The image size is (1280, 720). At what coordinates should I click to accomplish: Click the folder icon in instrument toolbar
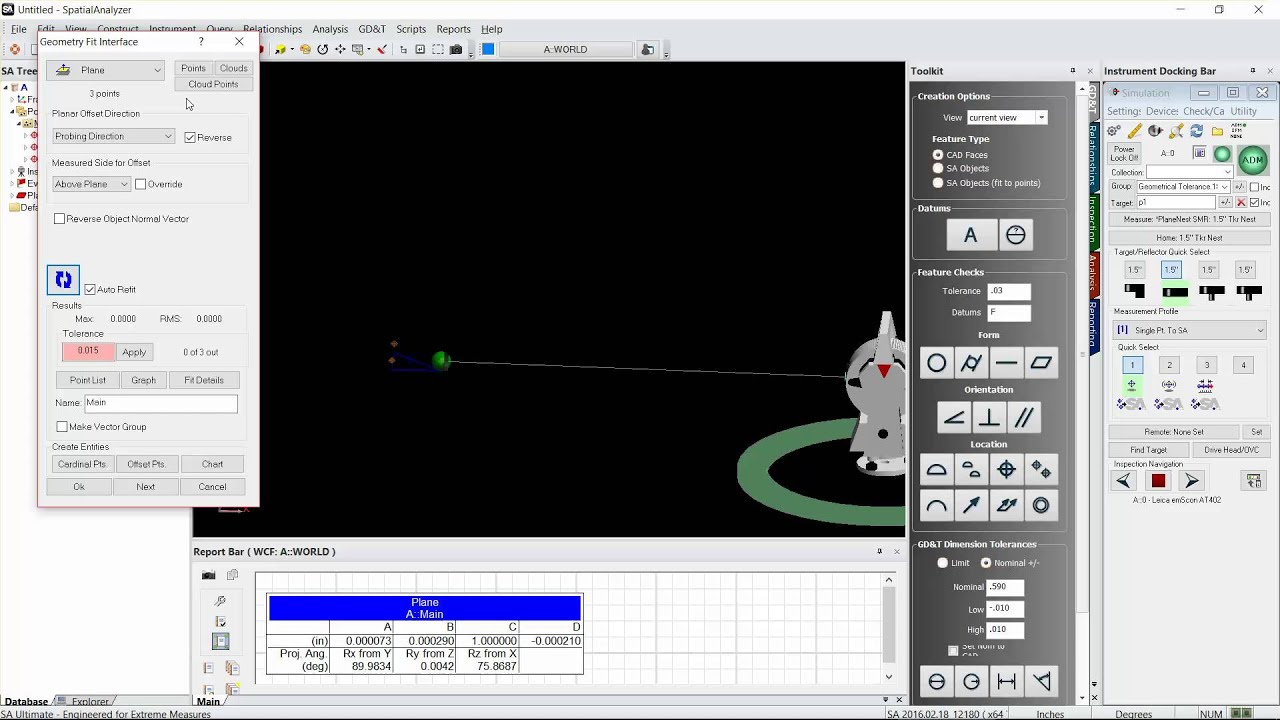click(x=1217, y=131)
